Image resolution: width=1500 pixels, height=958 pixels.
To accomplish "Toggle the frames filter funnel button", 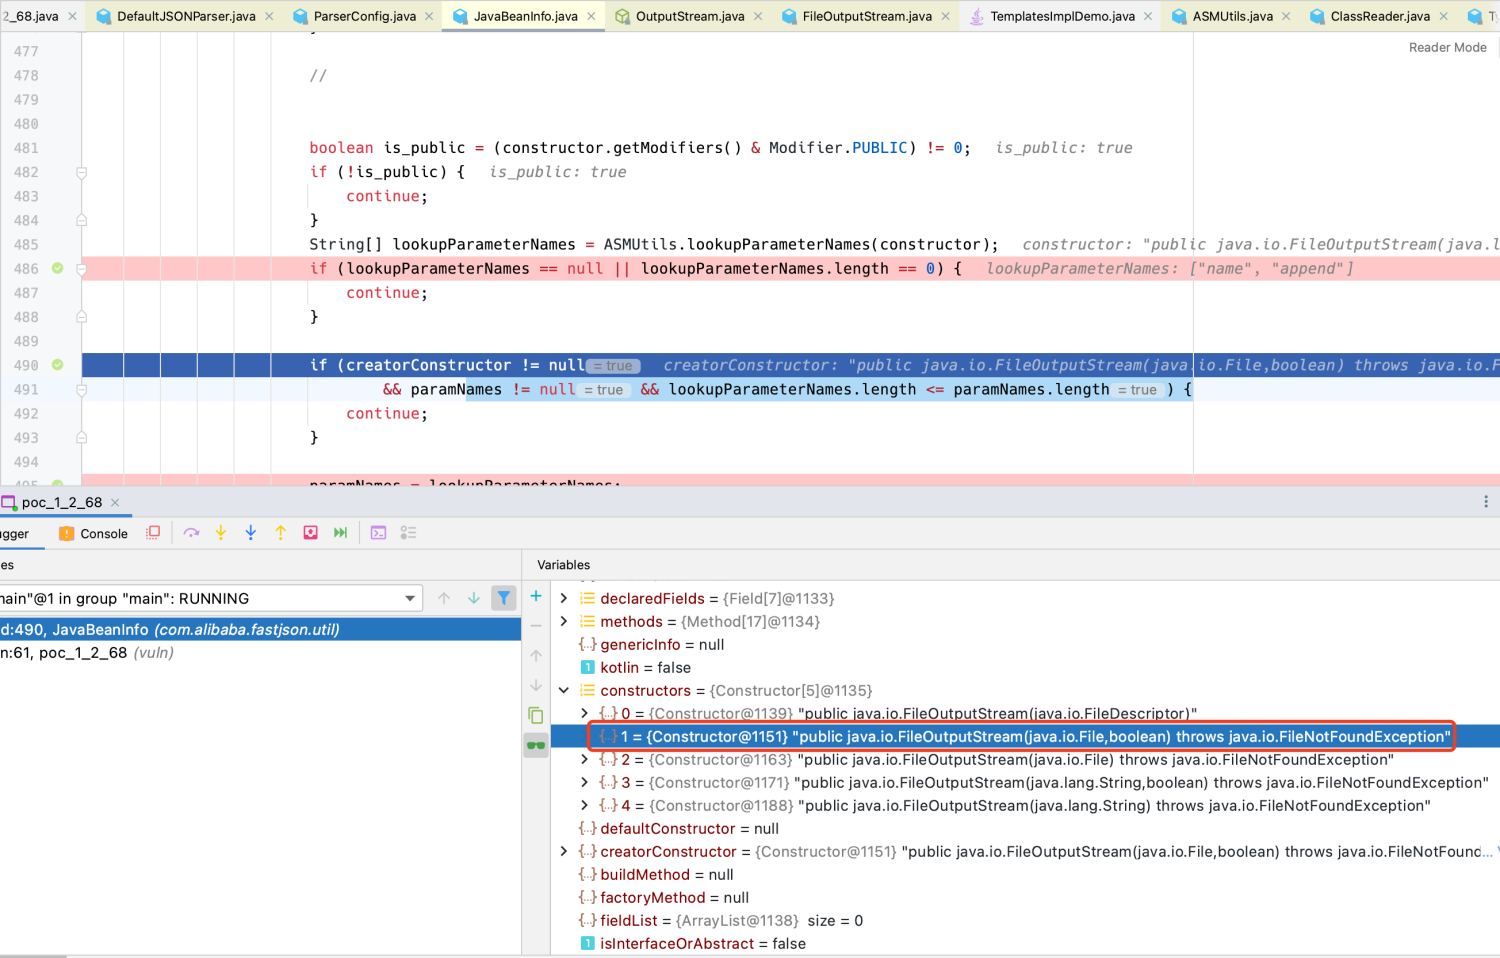I will 504,598.
